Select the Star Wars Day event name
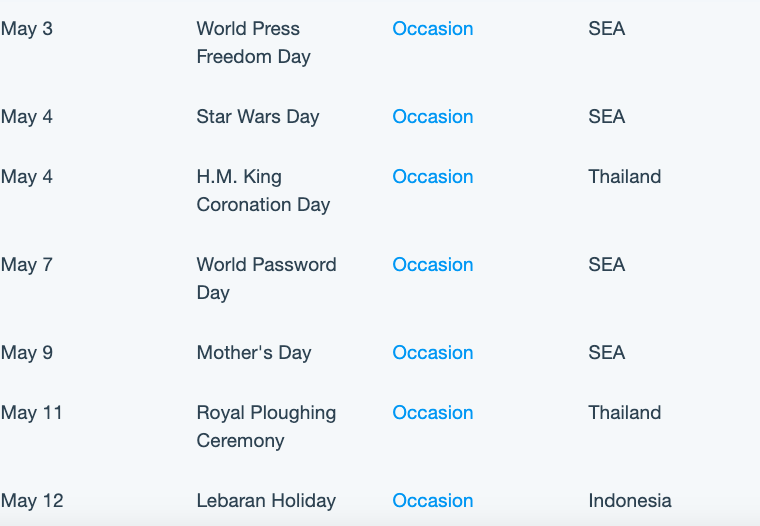This screenshot has width=760, height=526. point(258,117)
